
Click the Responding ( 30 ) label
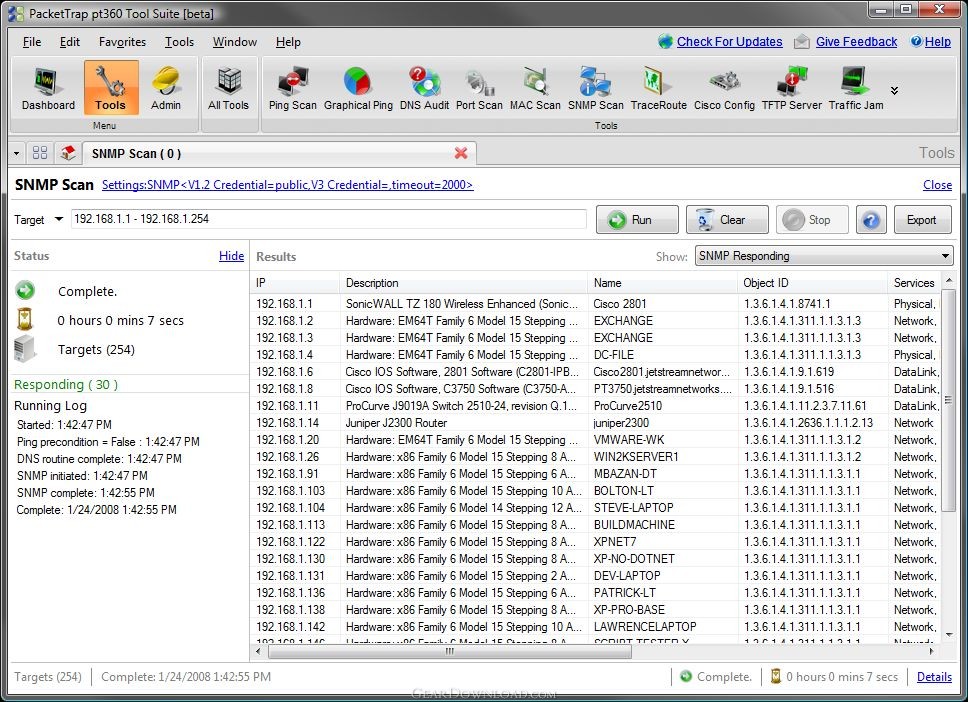click(66, 385)
